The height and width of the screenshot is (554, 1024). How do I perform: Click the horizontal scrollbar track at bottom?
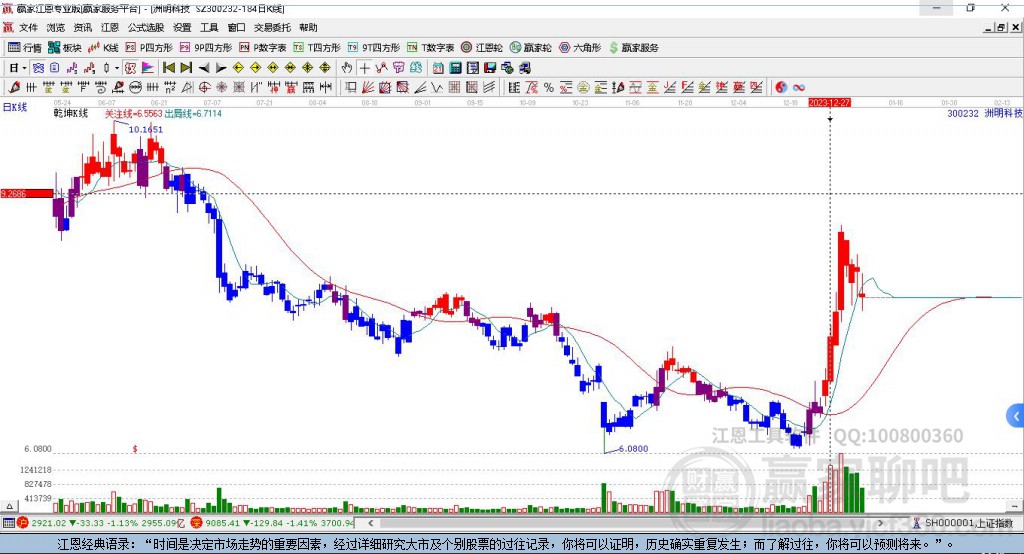(x=627, y=523)
